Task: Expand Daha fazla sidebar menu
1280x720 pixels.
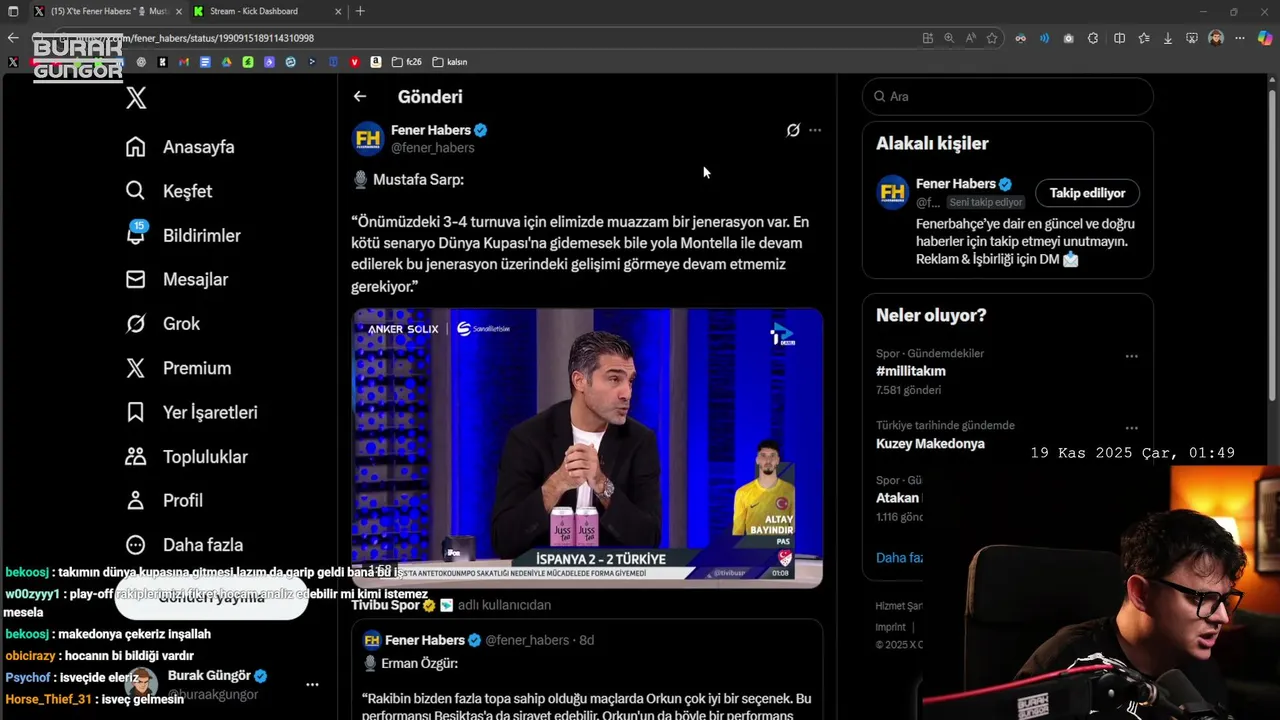Action: coord(184,545)
